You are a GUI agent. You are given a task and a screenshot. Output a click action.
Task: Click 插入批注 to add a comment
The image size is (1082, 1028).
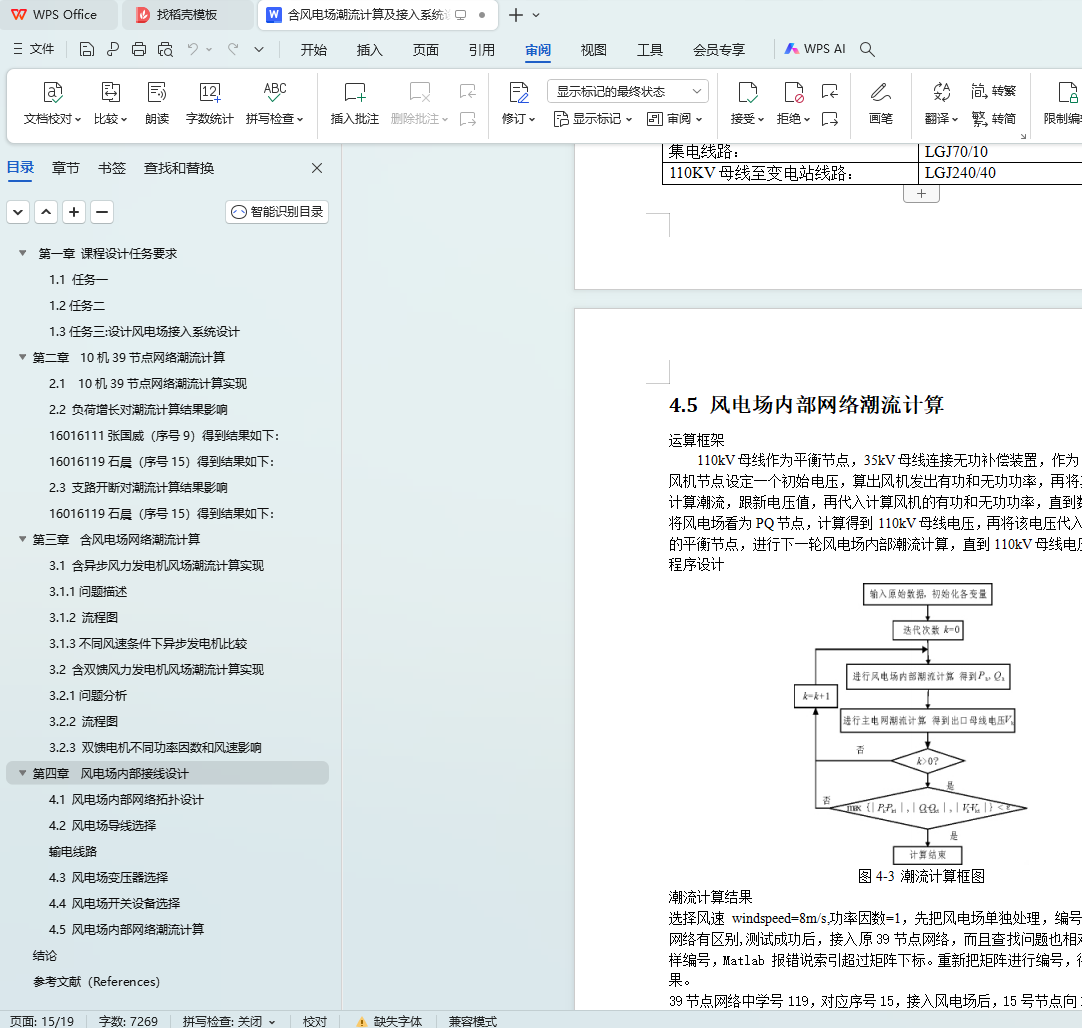pos(355,103)
